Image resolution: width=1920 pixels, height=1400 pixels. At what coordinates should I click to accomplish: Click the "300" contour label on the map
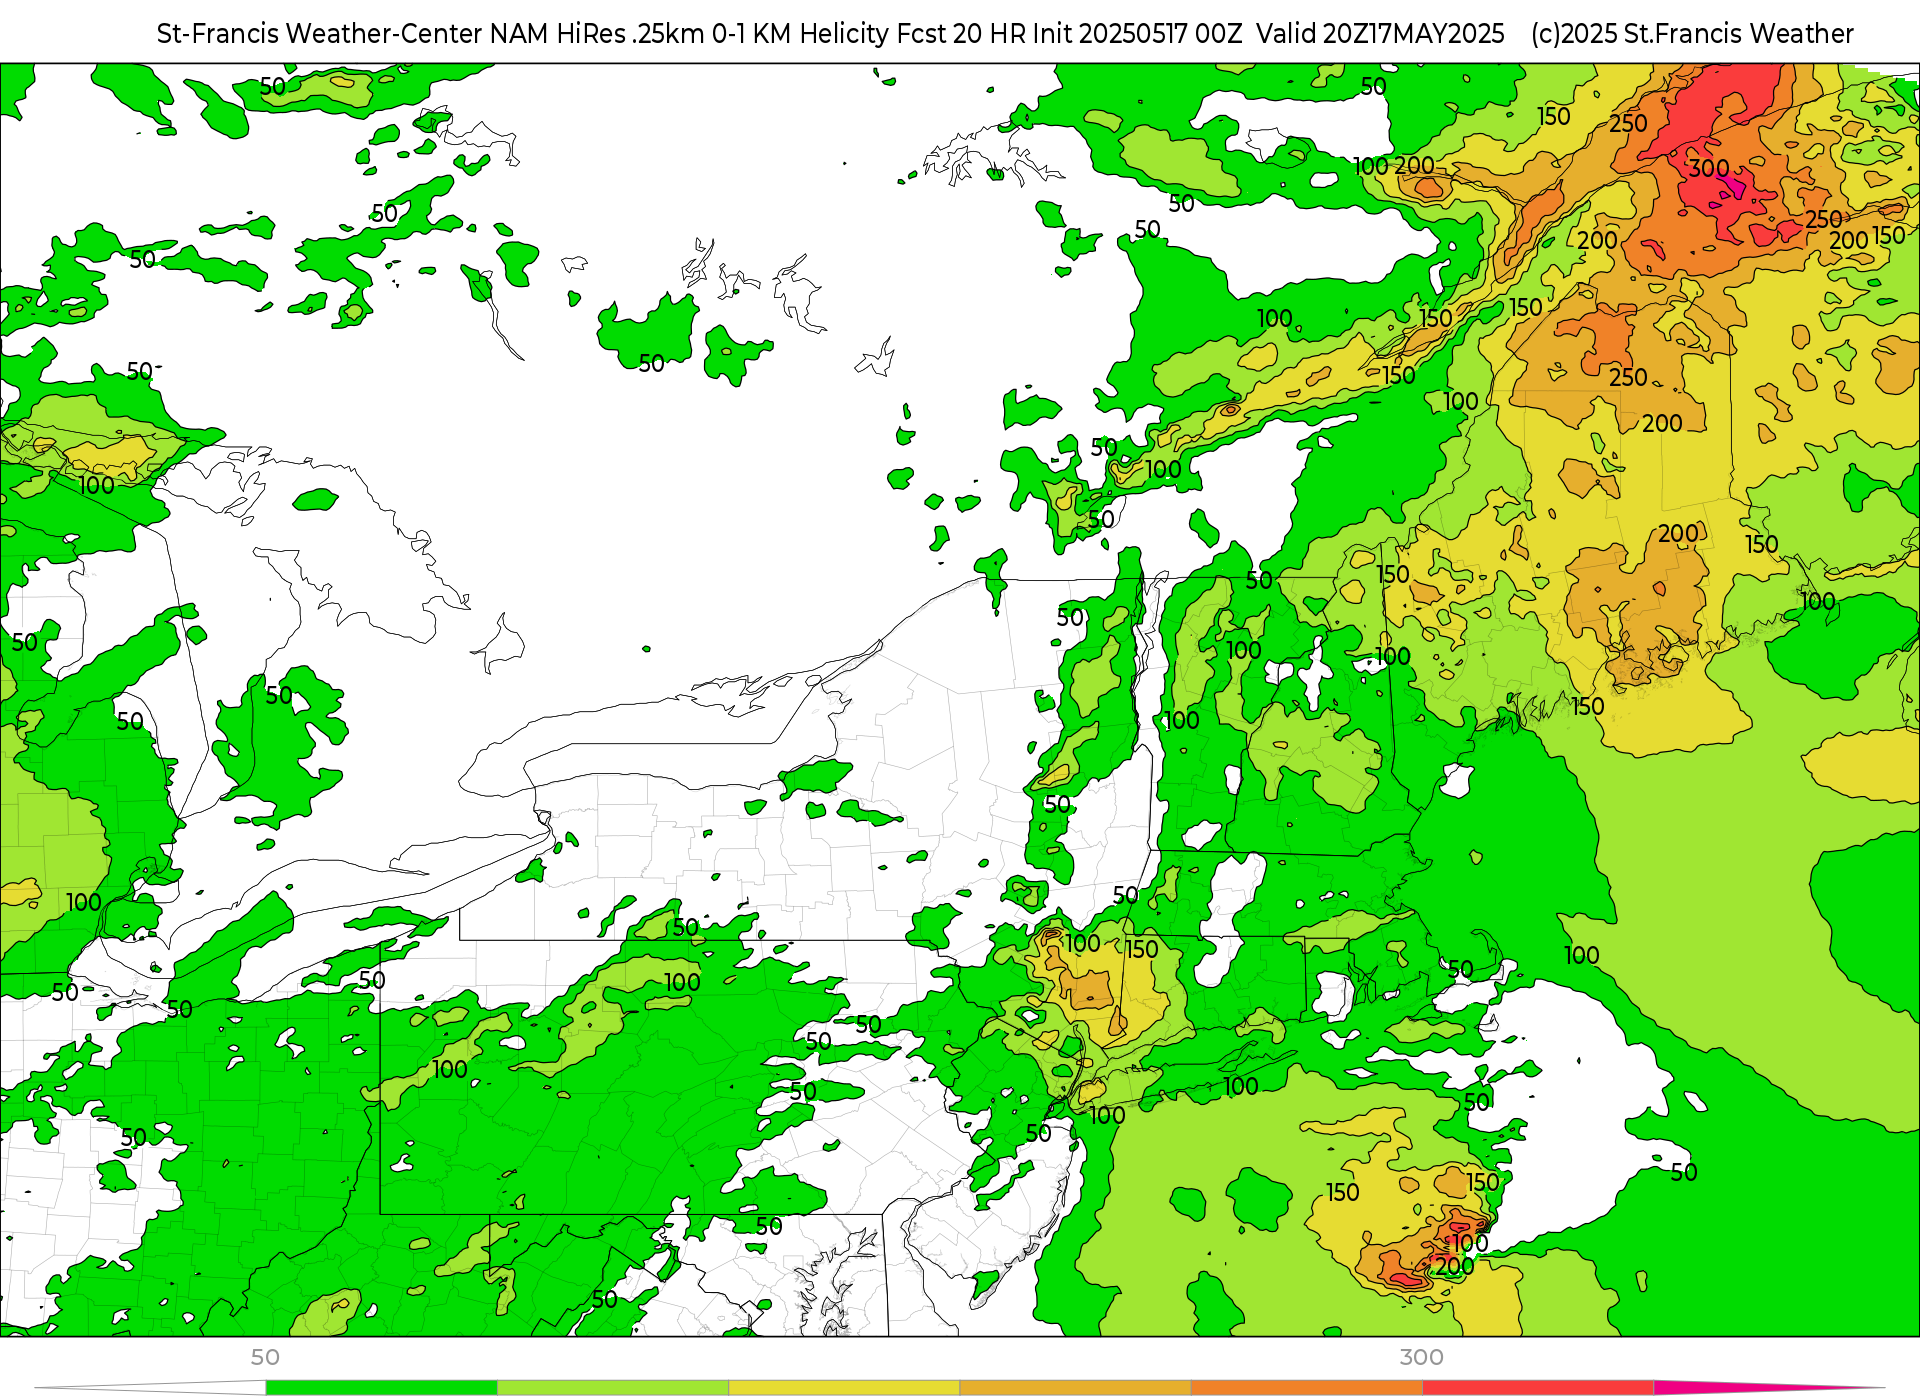click(1709, 168)
